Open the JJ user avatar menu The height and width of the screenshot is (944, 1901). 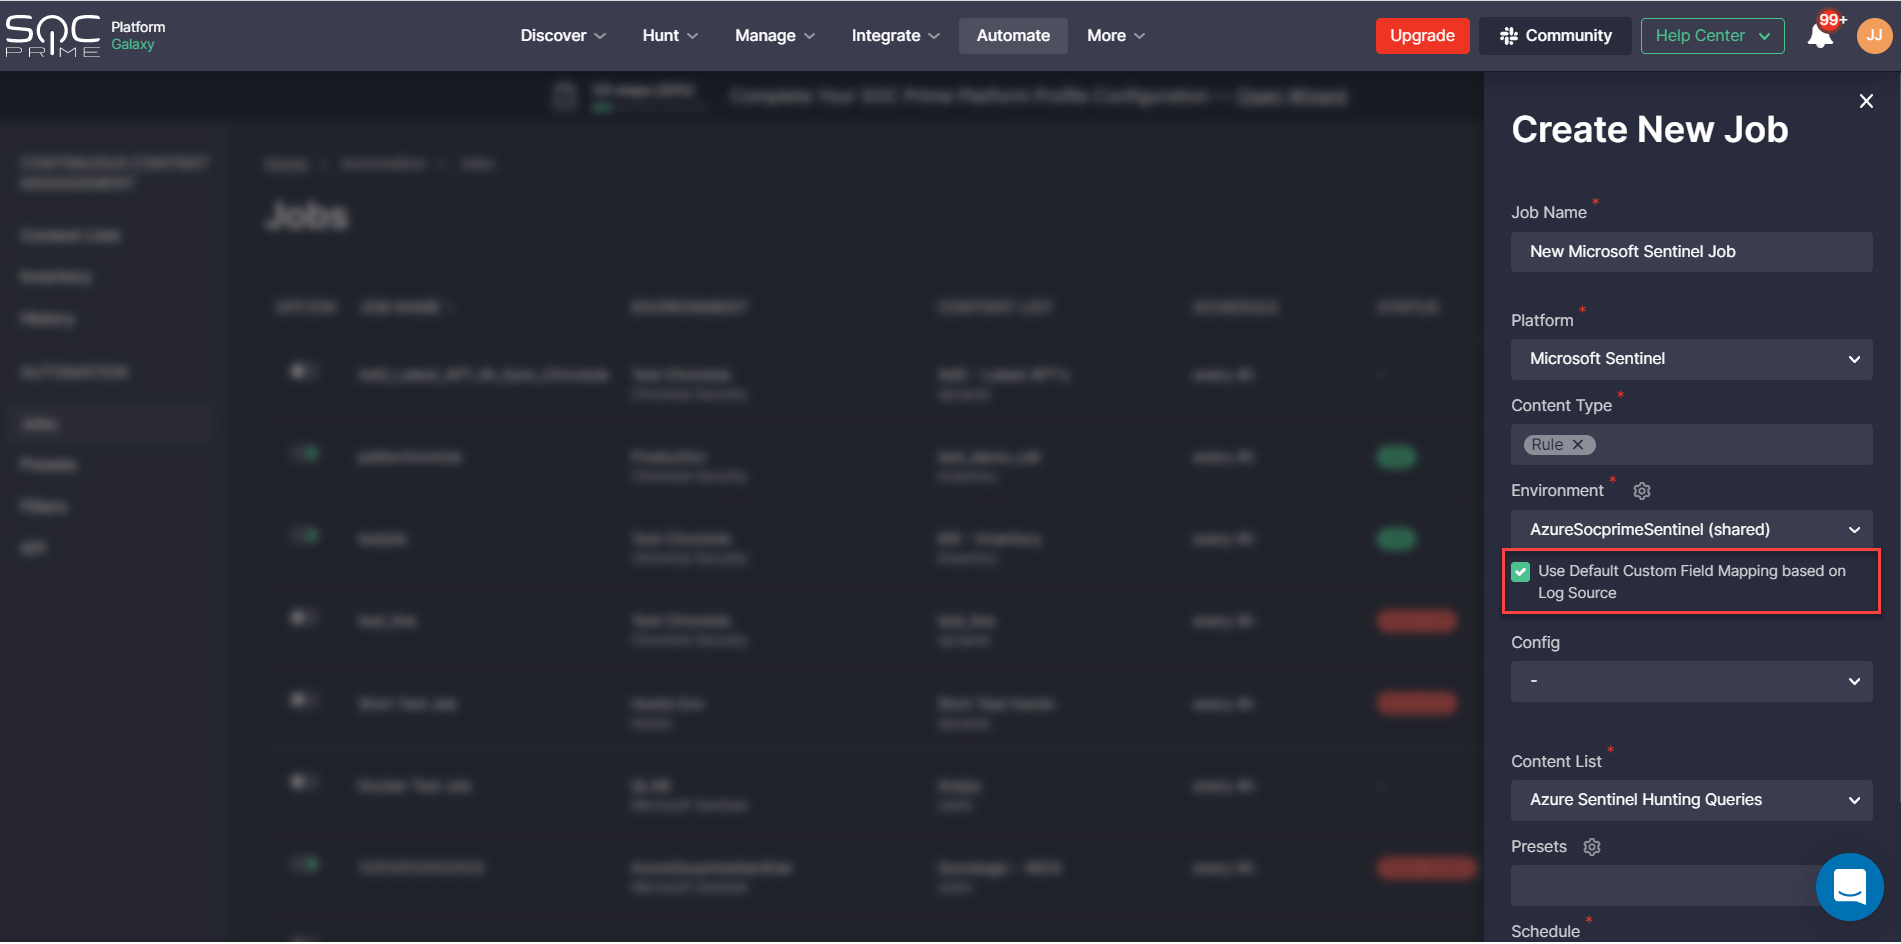pyautogui.click(x=1874, y=36)
